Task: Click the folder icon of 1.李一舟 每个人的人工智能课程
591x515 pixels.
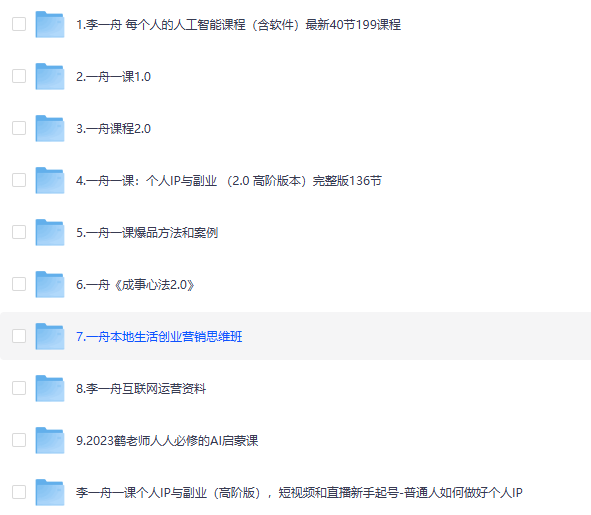Action: (x=50, y=25)
